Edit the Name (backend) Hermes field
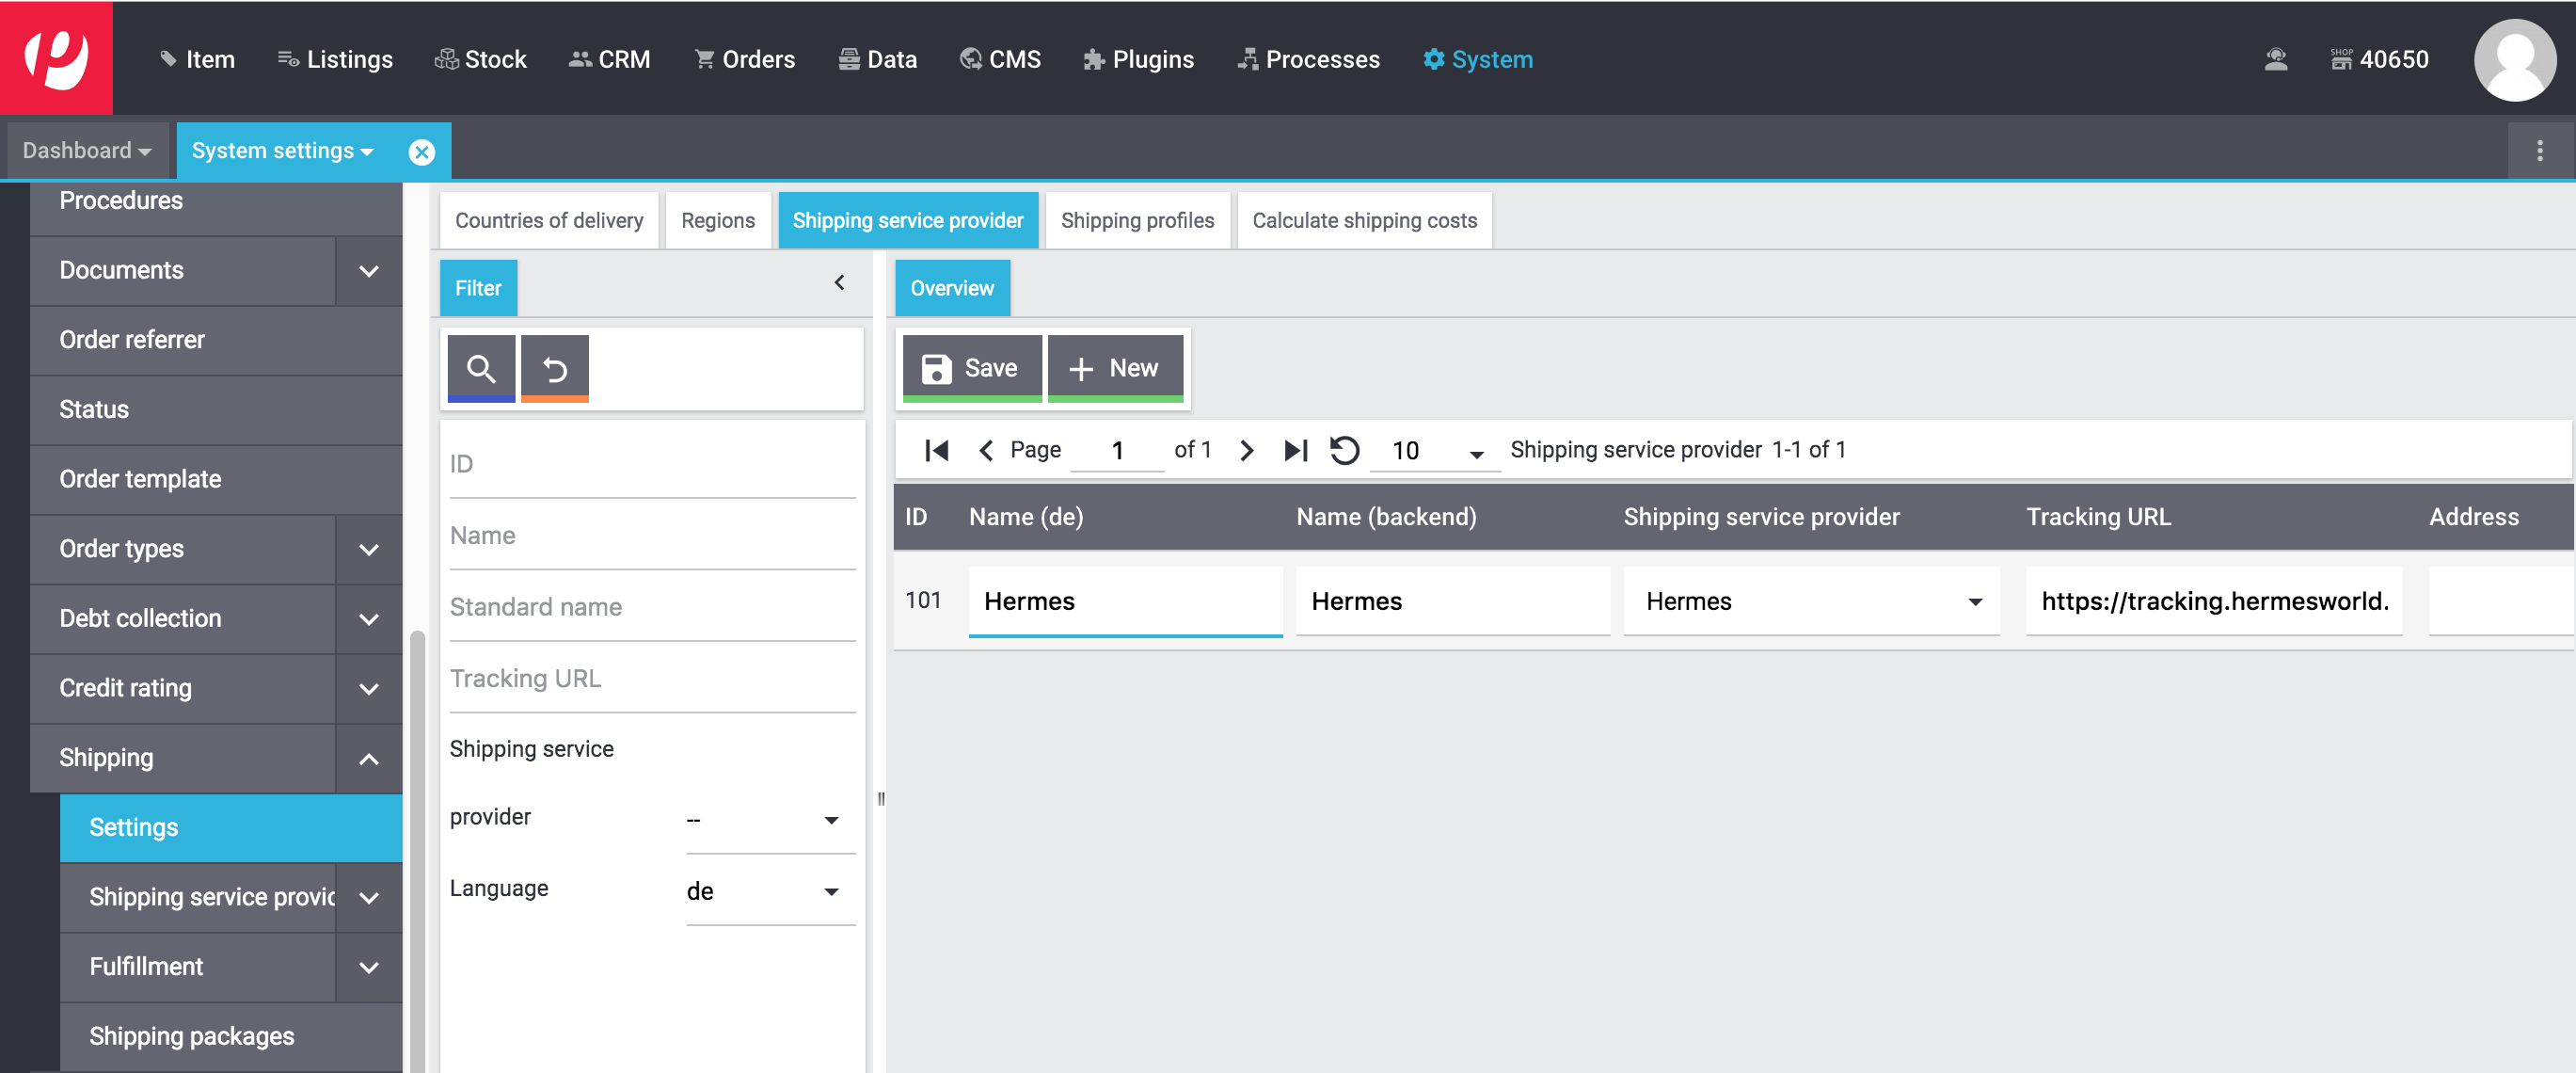 click(1452, 601)
